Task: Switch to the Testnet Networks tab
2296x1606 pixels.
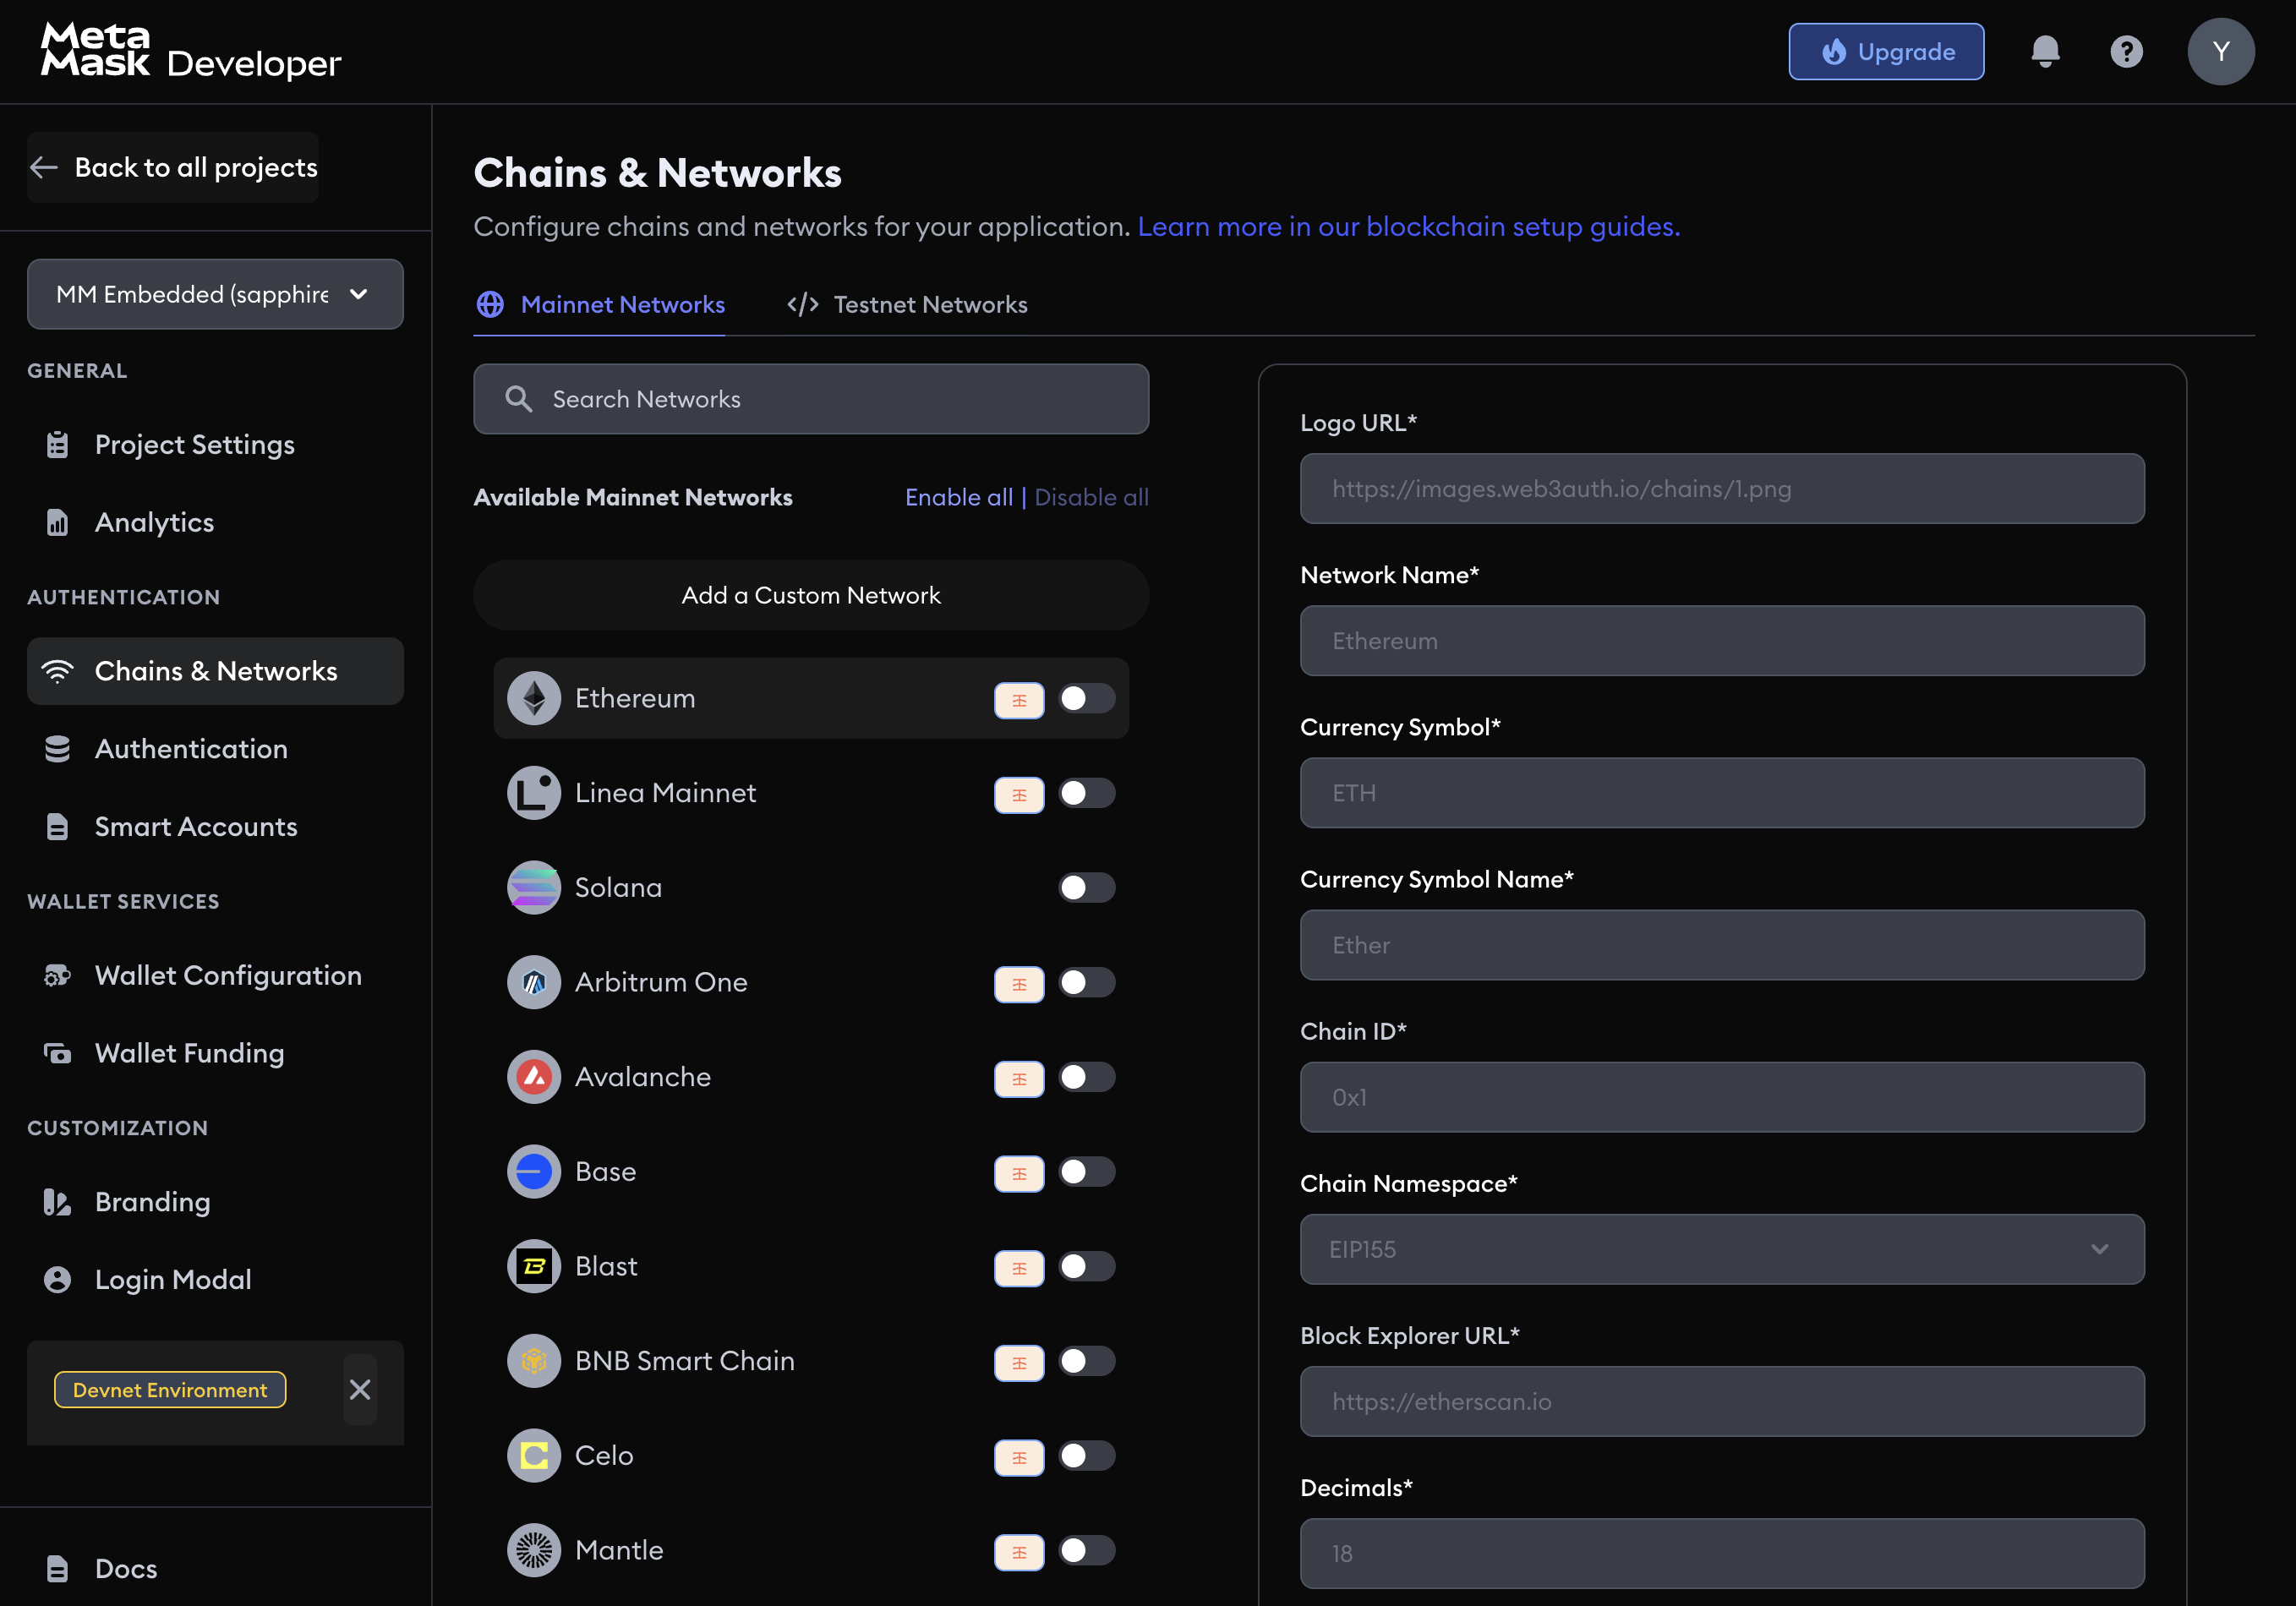Action: point(907,305)
